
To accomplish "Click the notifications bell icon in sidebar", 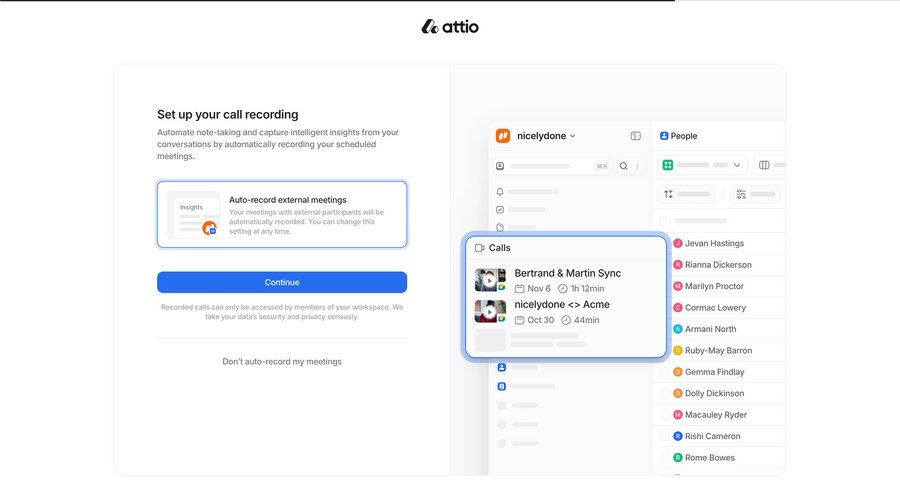I will click(500, 191).
